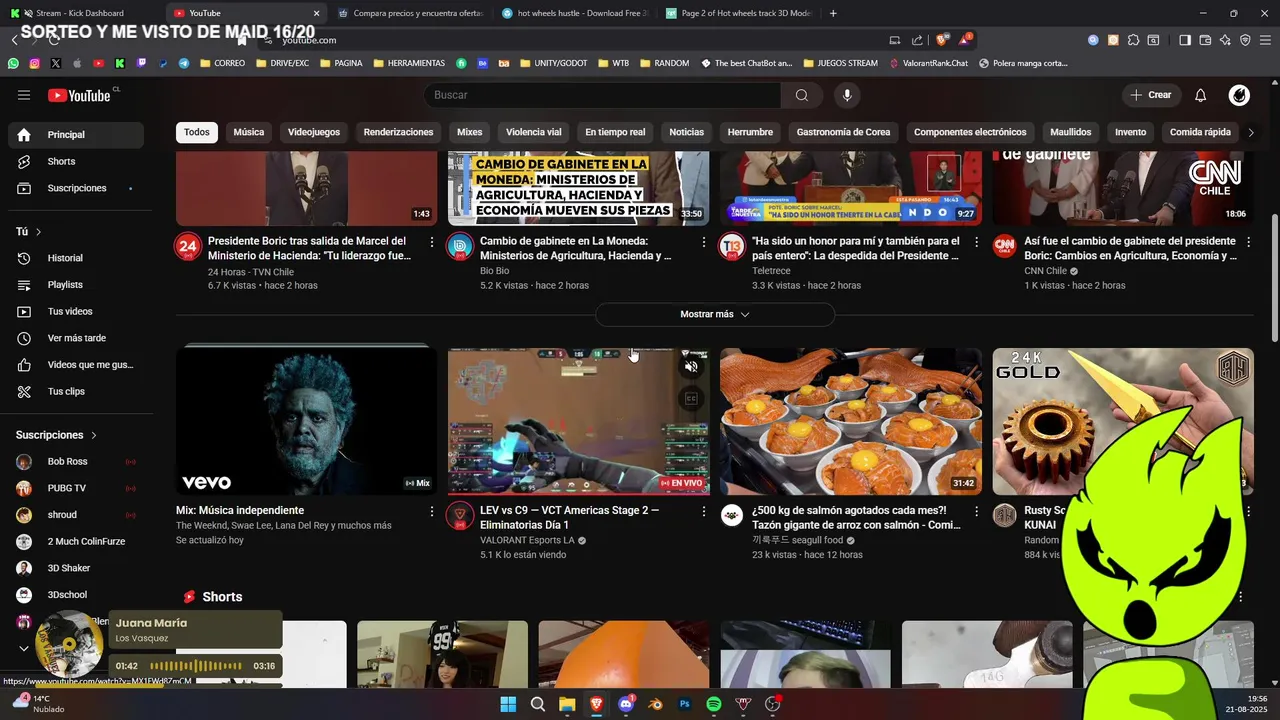The height and width of the screenshot is (720, 1280).
Task: Select the En tiempo real chip
Action: (615, 132)
